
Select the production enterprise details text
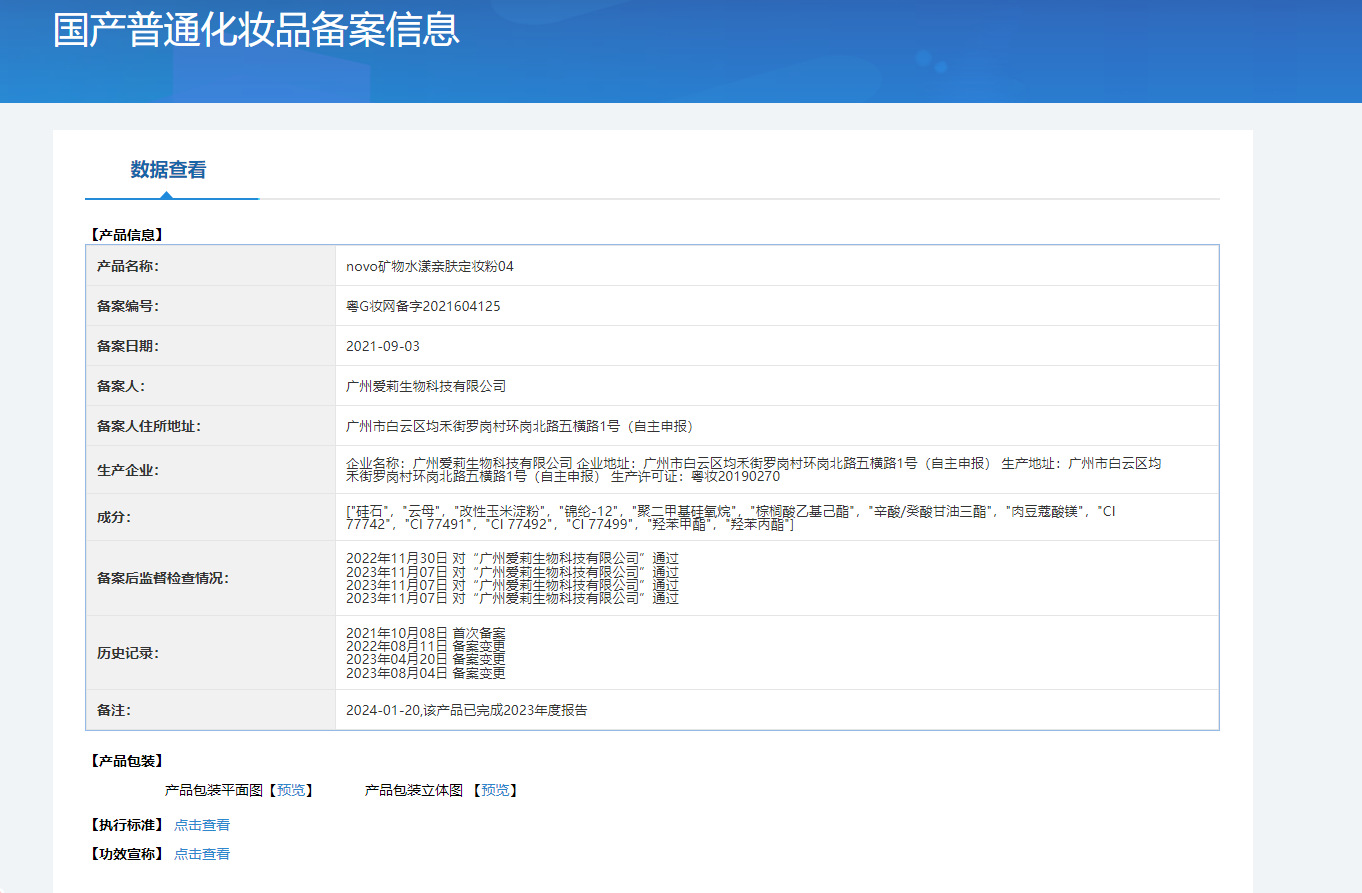pyautogui.click(x=754, y=470)
